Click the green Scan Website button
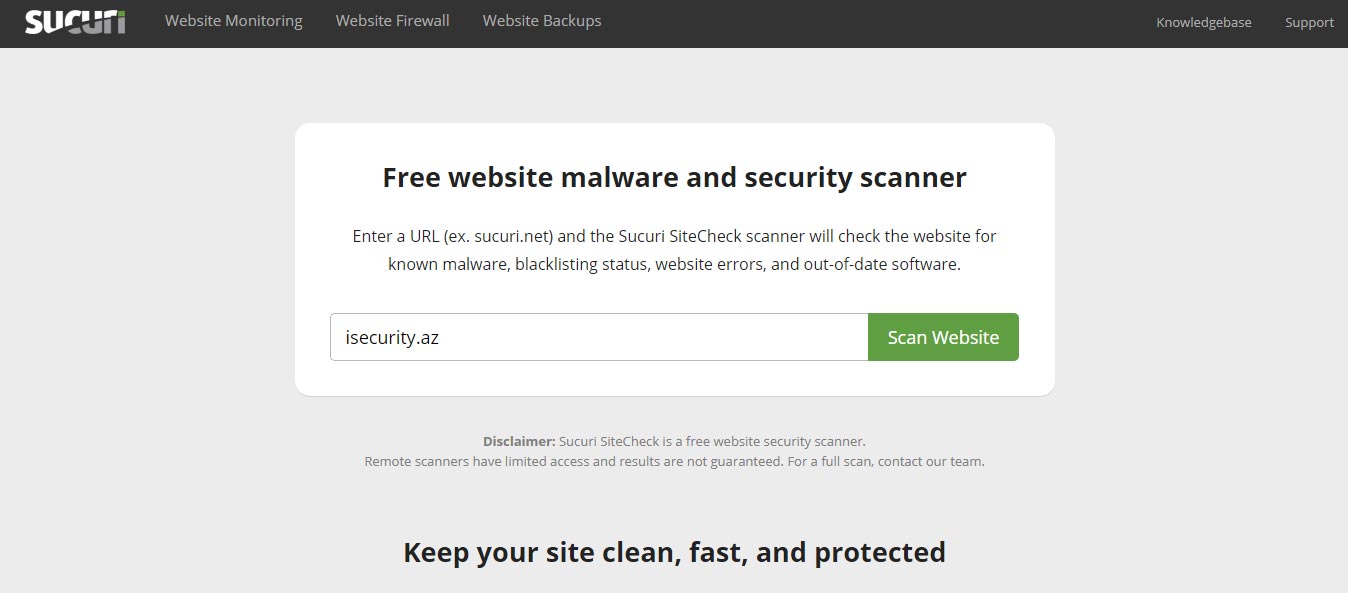The width and height of the screenshot is (1348, 593). (x=943, y=337)
